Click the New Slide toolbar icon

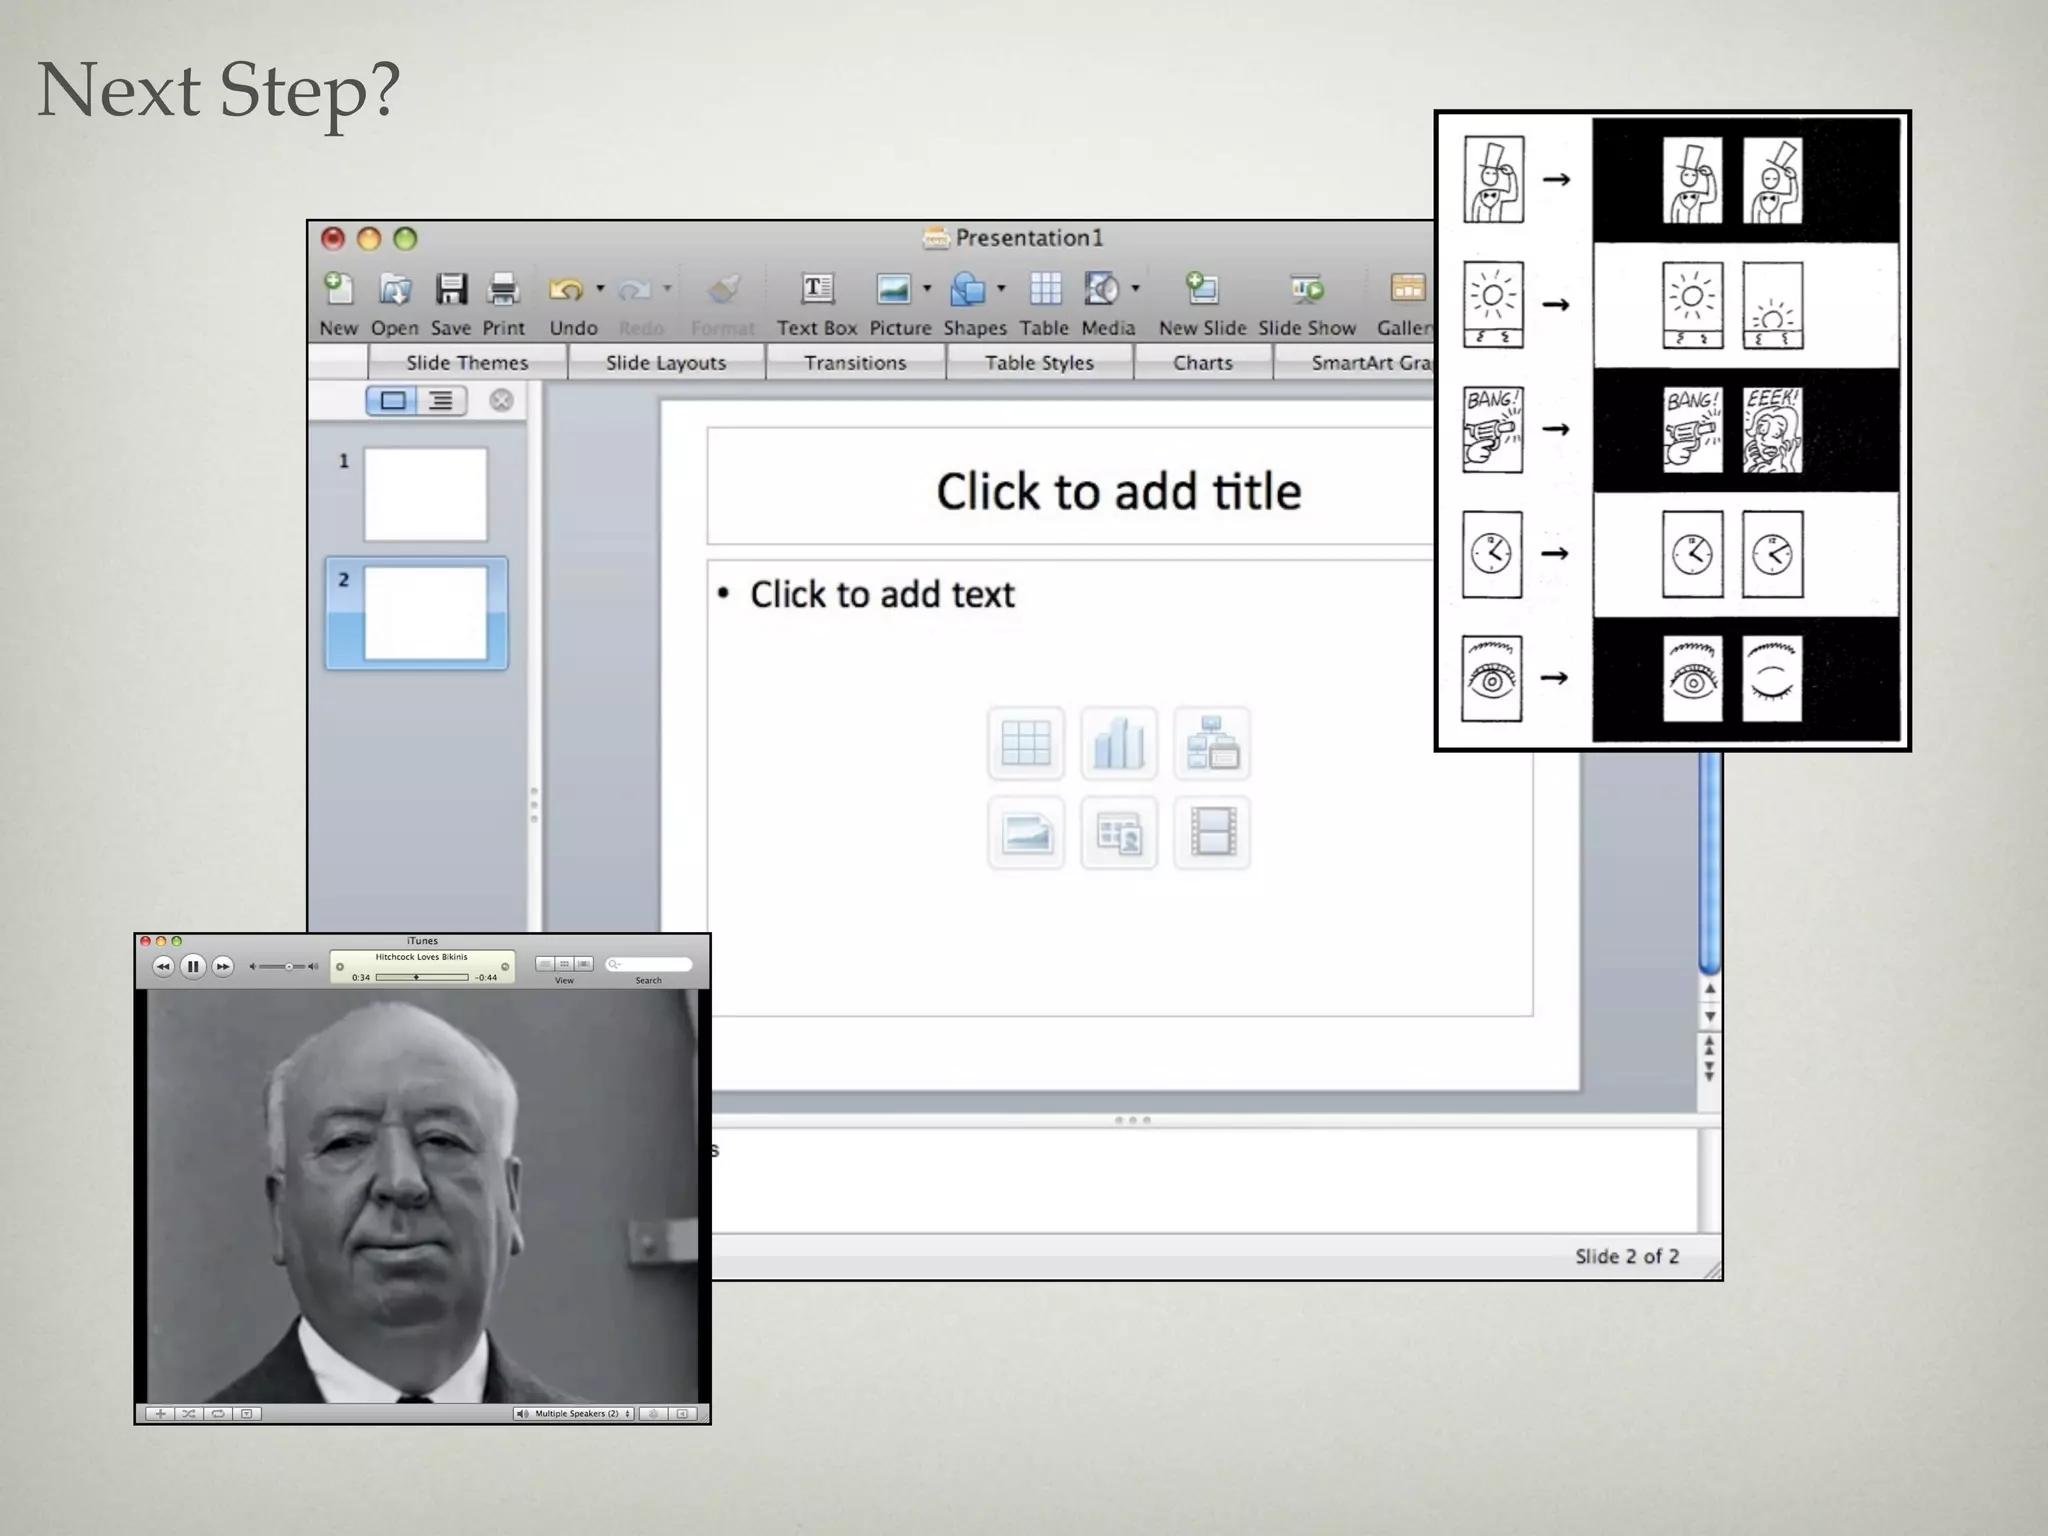[1201, 290]
